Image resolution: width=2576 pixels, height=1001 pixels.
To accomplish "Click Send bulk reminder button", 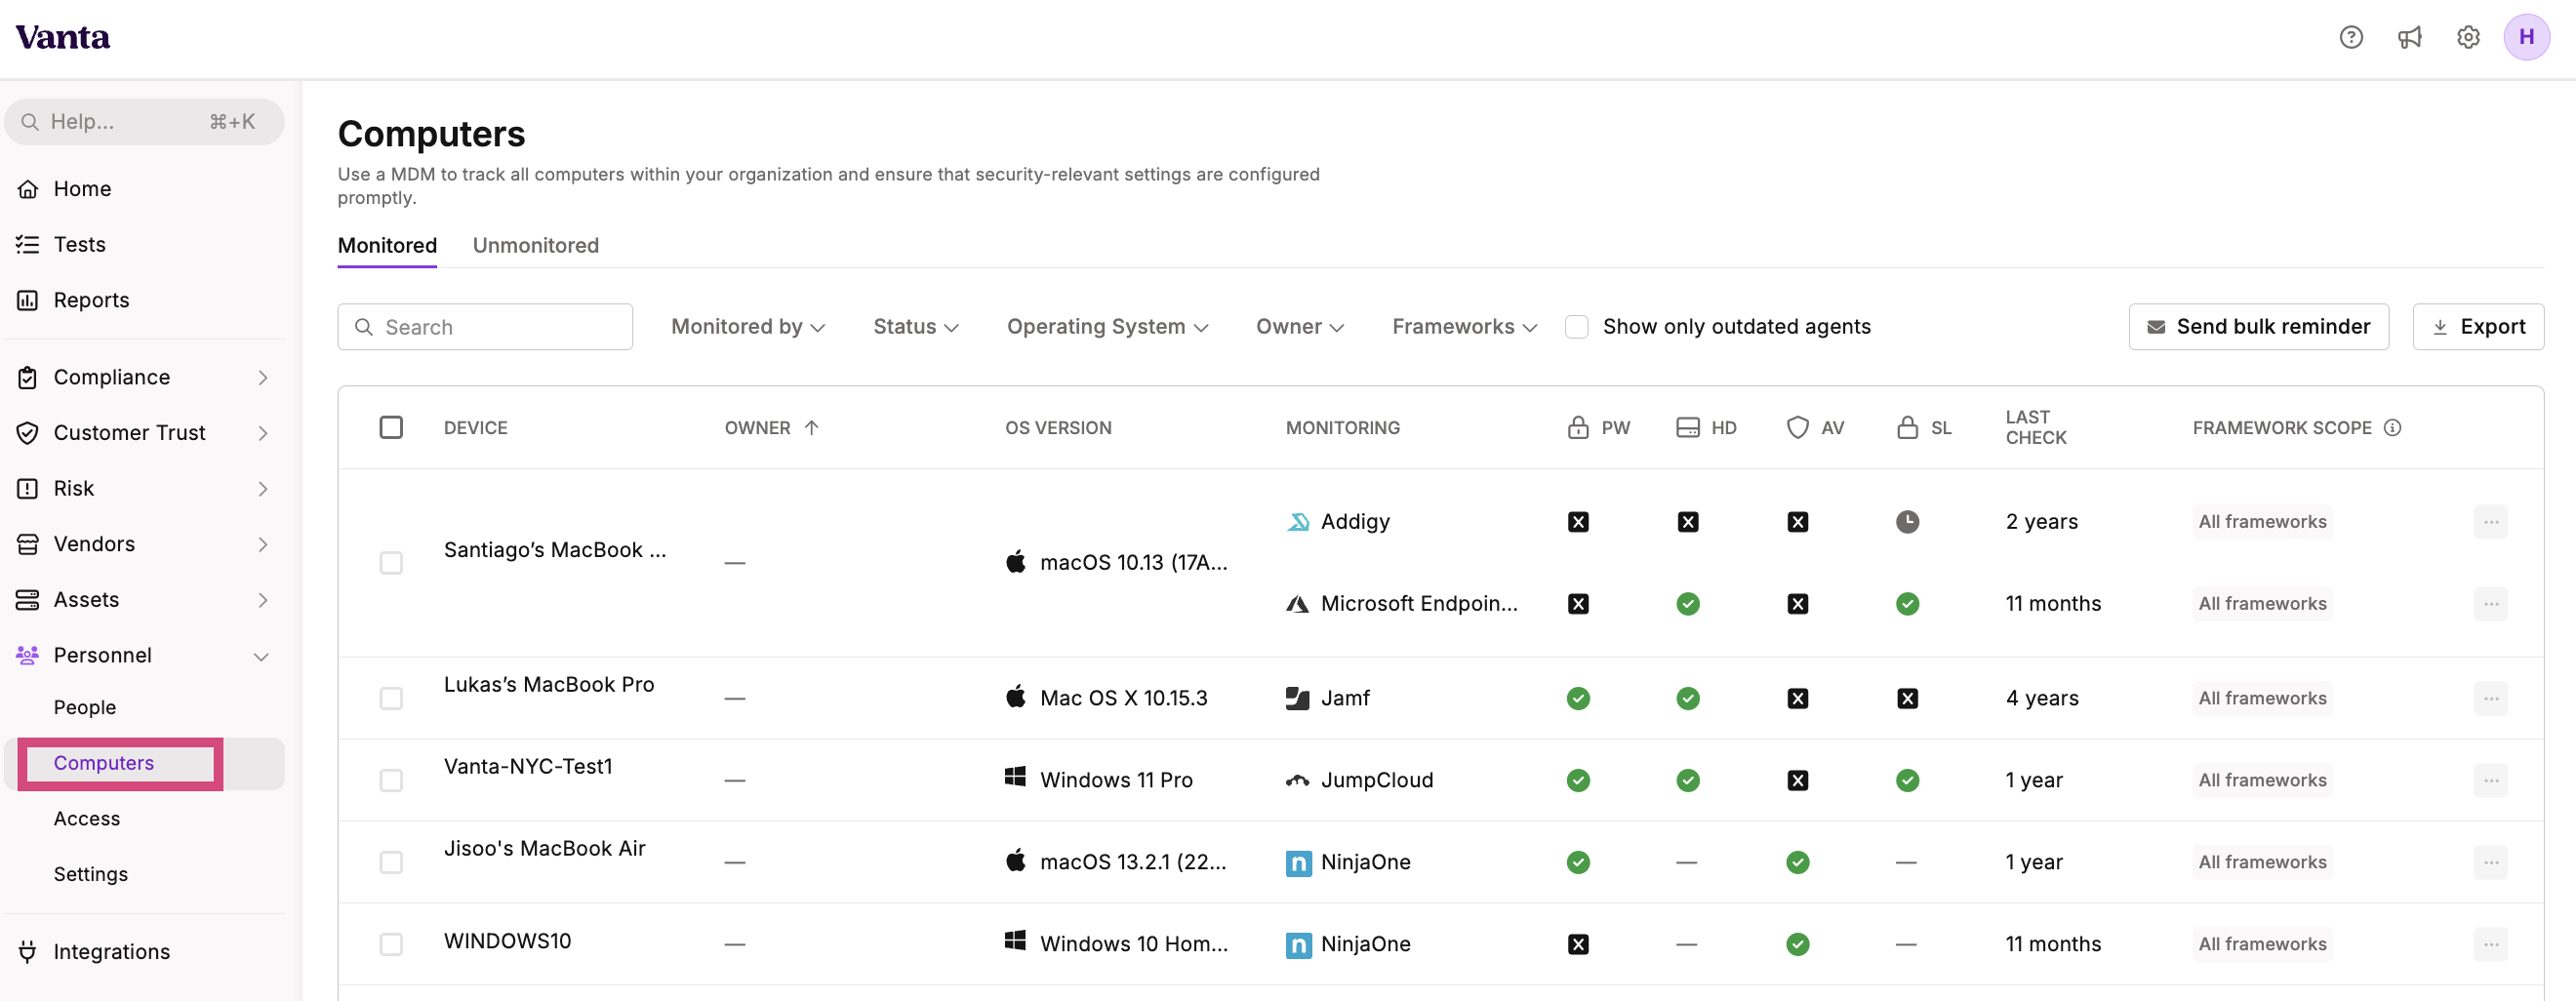I will click(2258, 327).
